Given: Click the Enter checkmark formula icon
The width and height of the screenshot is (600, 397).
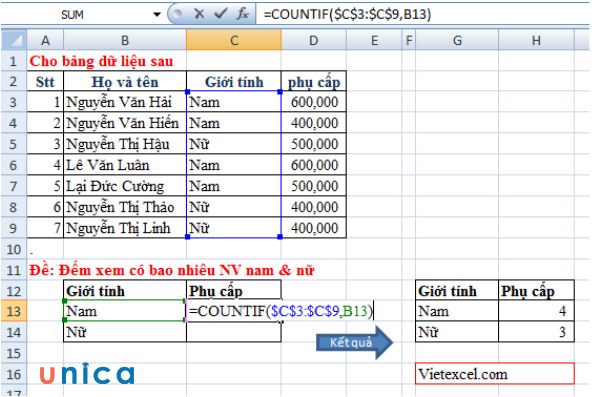Looking at the screenshot, I should [220, 14].
